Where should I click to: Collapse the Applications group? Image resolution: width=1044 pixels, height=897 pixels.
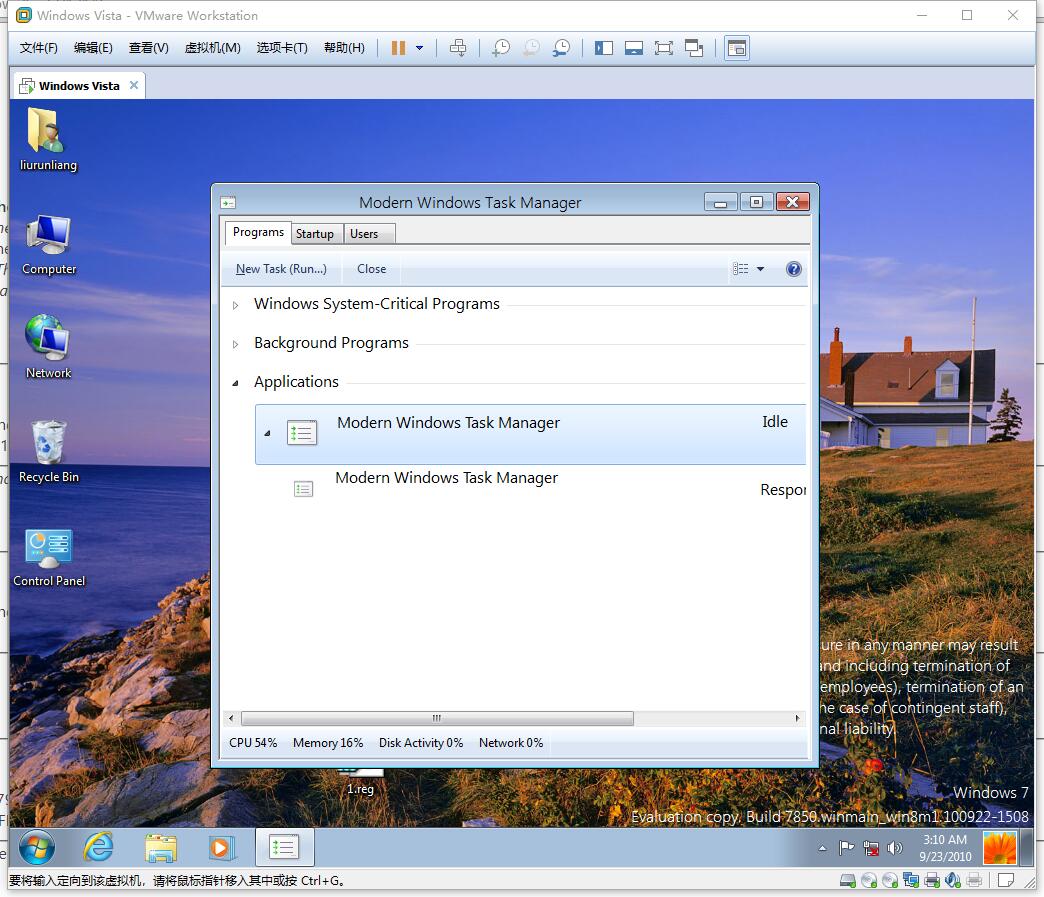(x=235, y=383)
